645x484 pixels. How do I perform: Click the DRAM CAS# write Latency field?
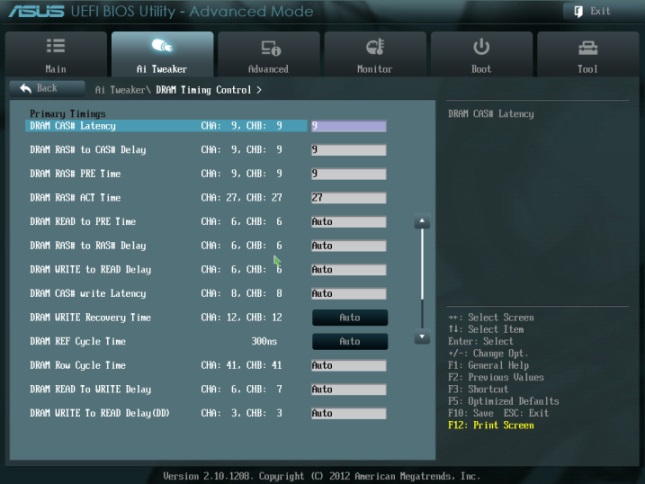coord(348,294)
